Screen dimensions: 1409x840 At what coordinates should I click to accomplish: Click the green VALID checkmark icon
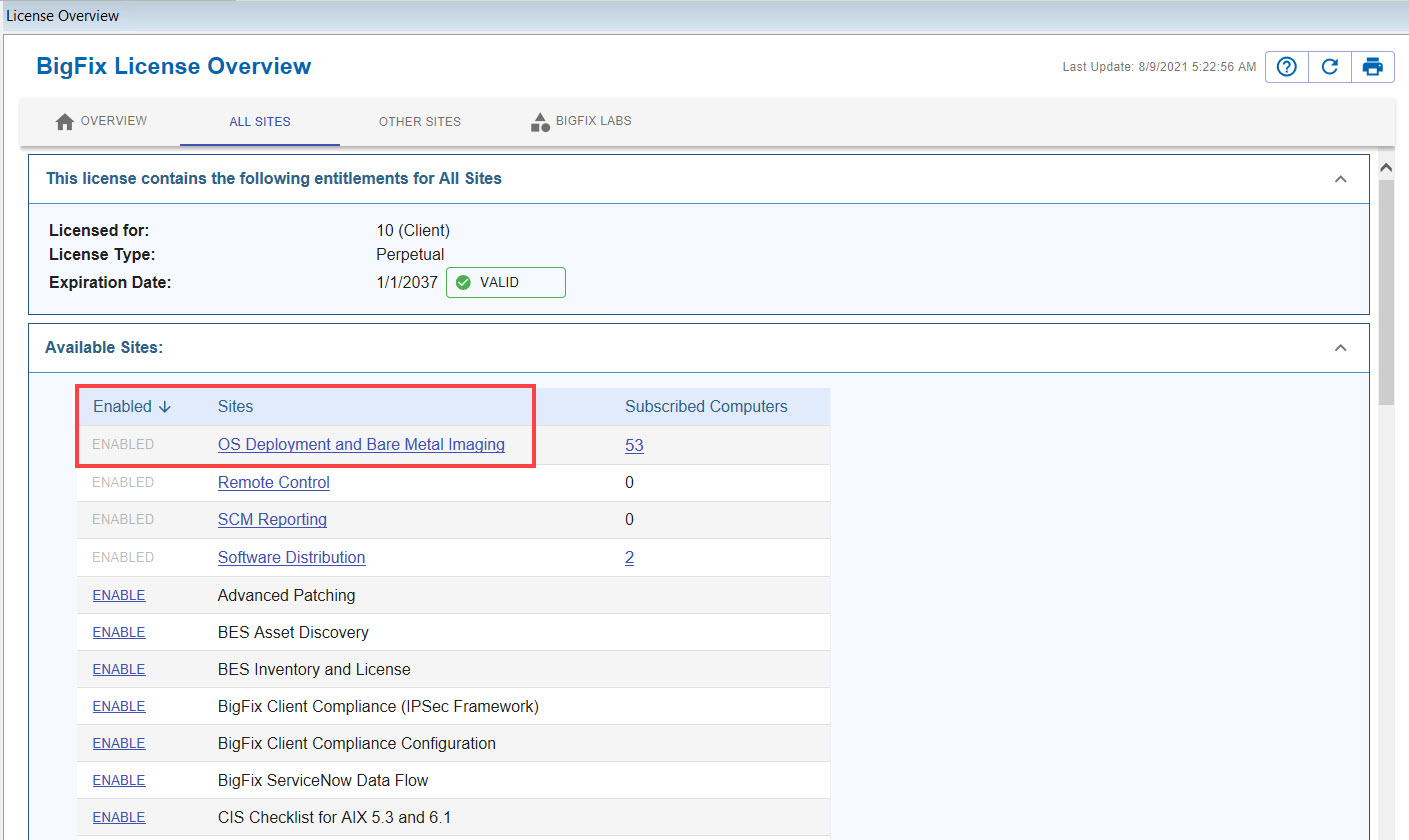pyautogui.click(x=463, y=283)
